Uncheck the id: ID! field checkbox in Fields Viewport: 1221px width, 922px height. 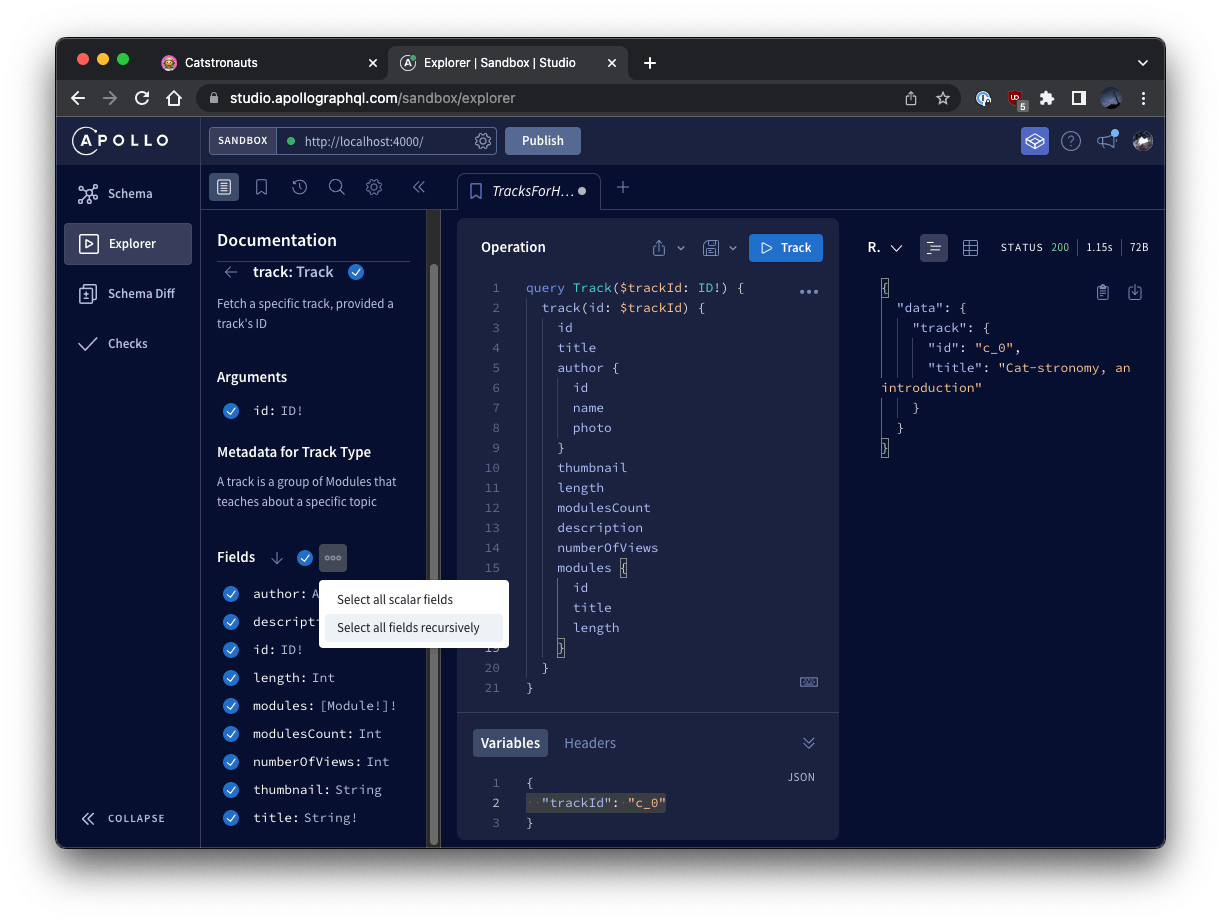(231, 650)
